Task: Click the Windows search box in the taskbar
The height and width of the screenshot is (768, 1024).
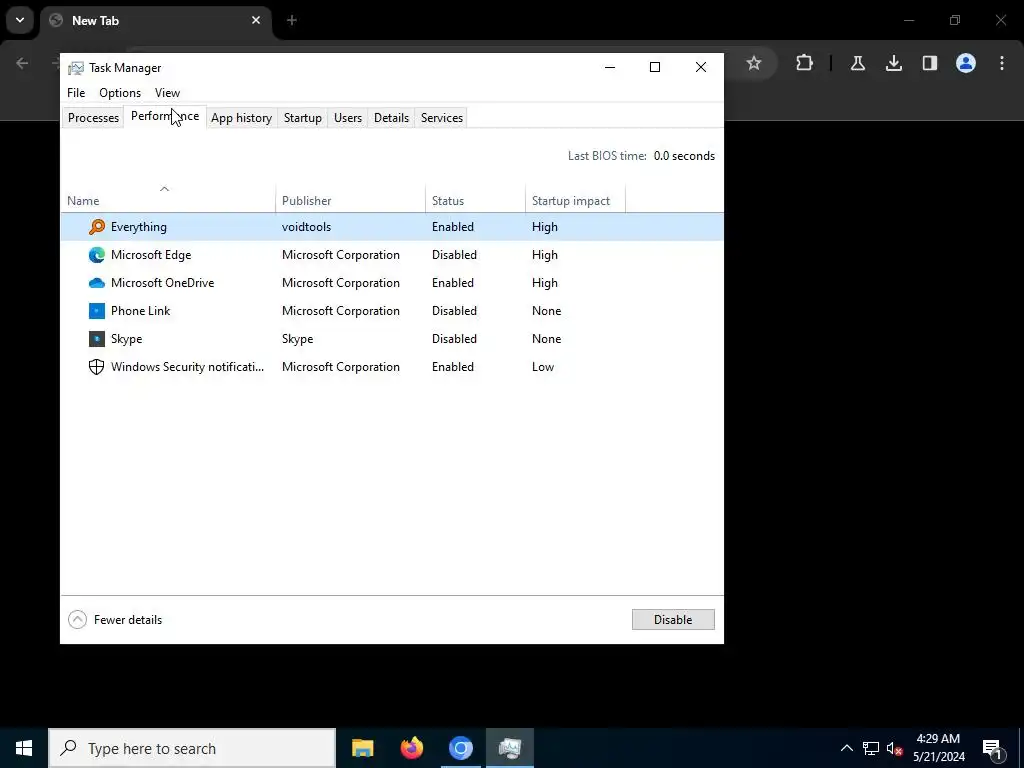Action: 192,748
